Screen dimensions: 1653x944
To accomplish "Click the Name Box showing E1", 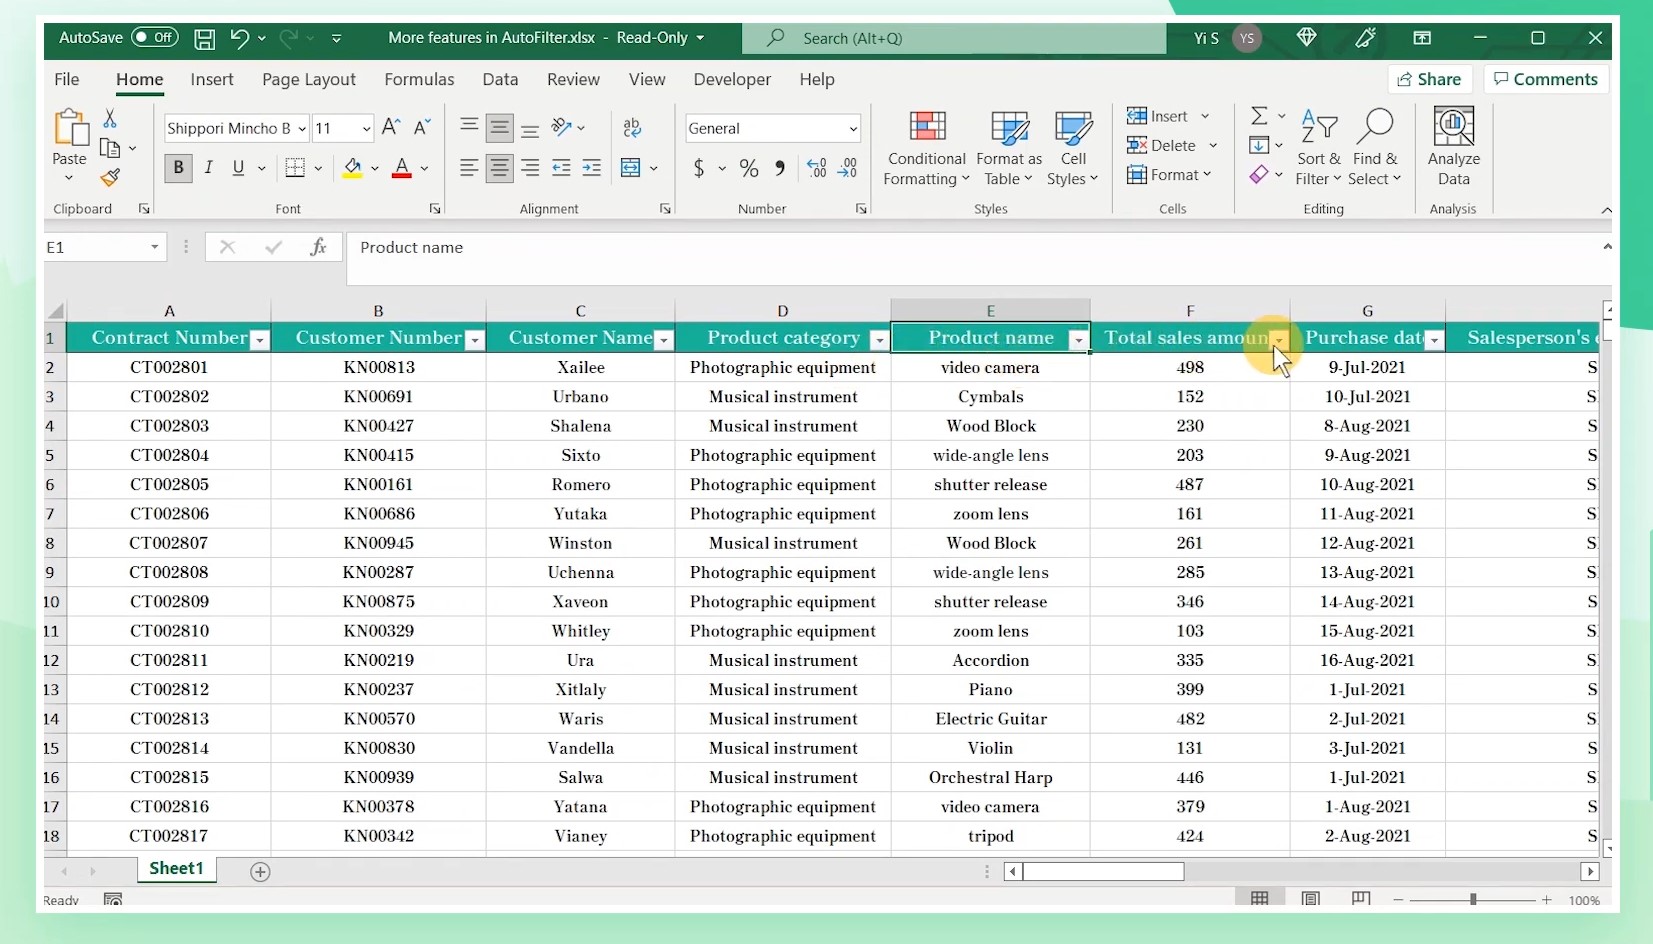I will tap(95, 247).
